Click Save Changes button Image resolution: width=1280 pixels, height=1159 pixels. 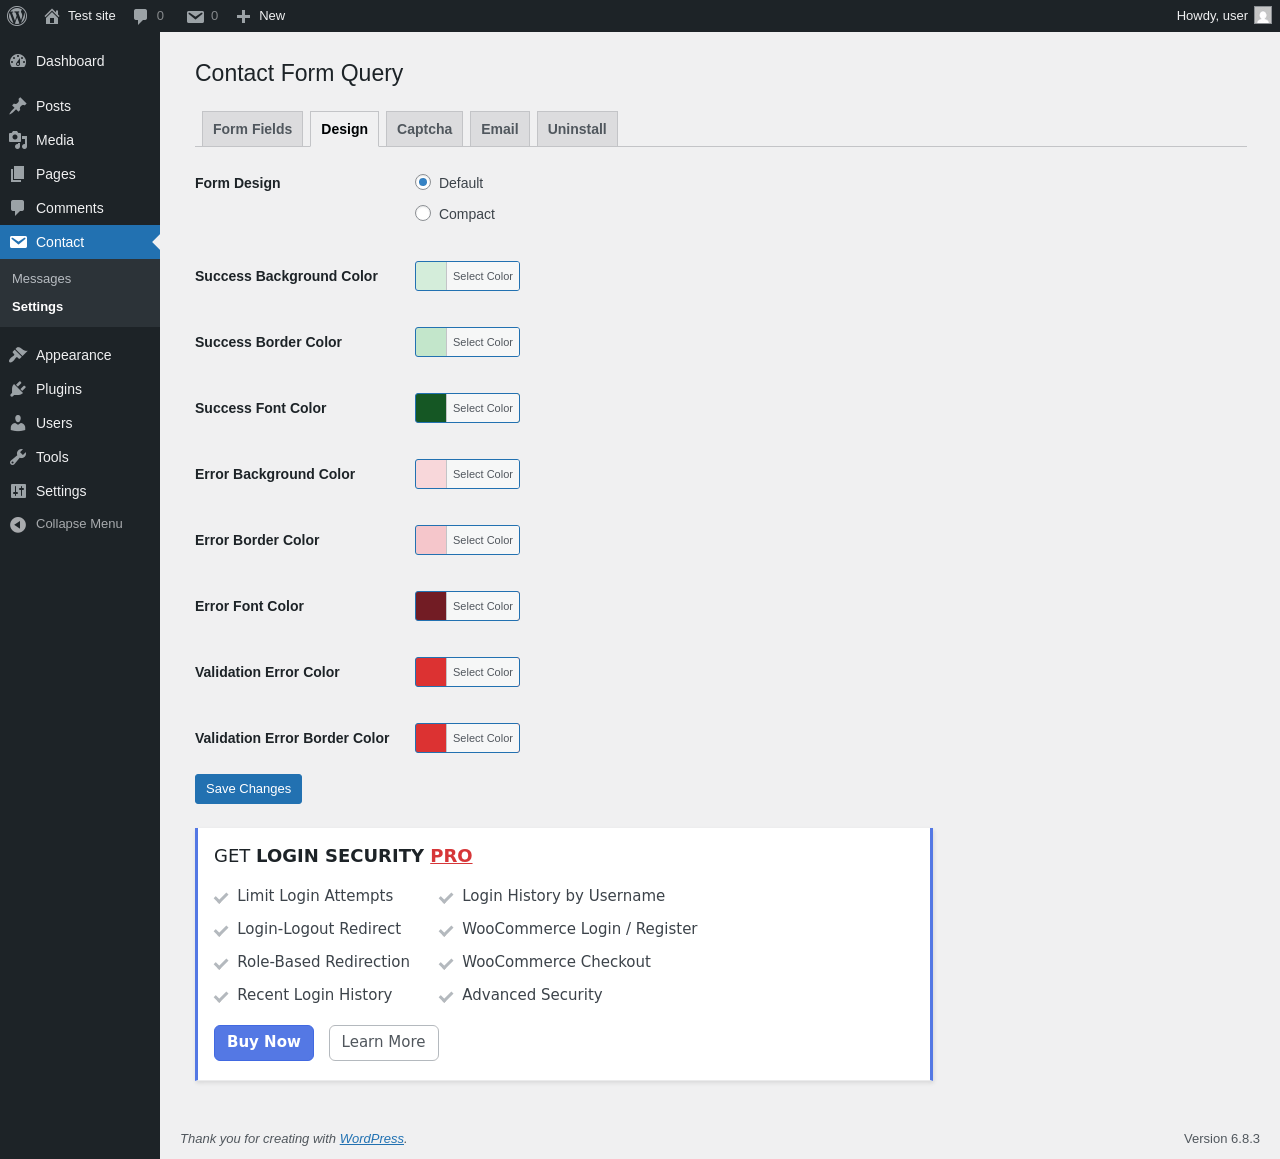tap(248, 789)
